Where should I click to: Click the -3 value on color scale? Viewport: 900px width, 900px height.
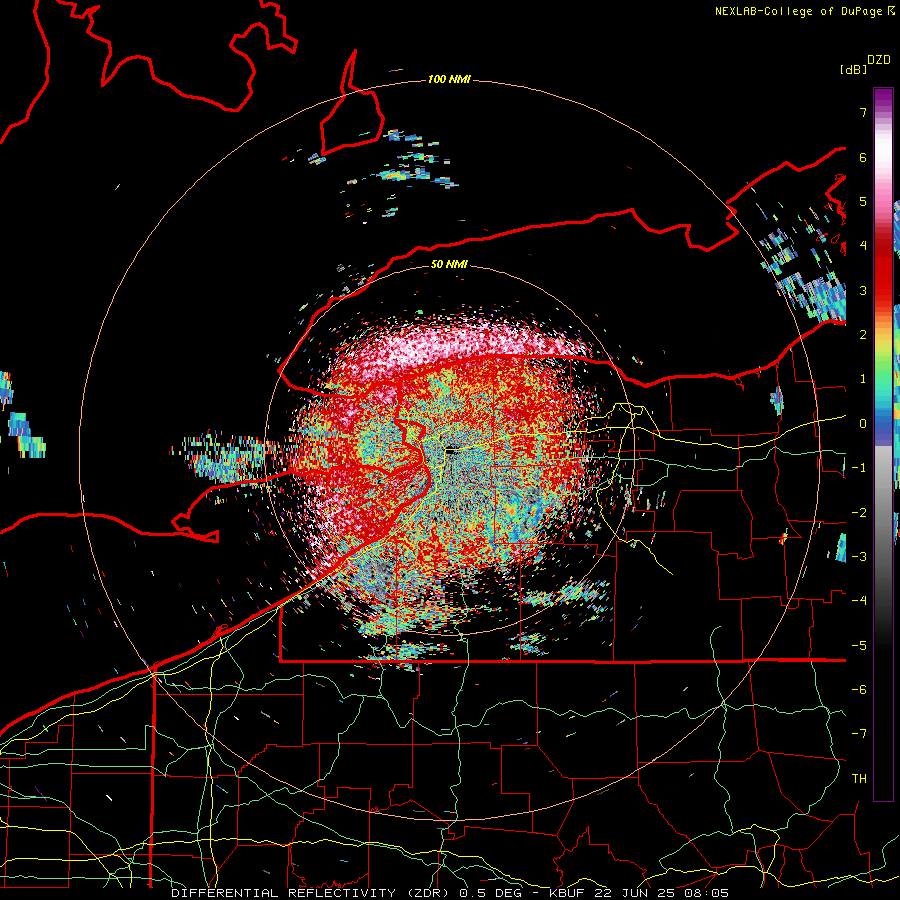[x=859, y=557]
